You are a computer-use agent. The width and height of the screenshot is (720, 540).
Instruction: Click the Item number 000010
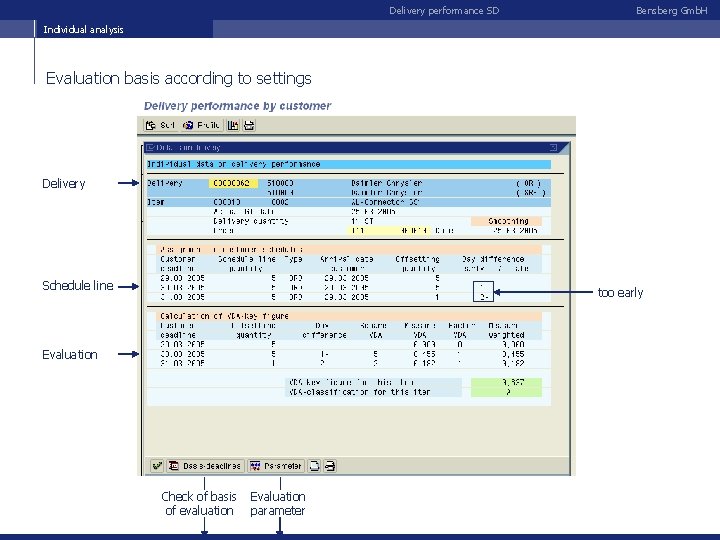point(227,202)
